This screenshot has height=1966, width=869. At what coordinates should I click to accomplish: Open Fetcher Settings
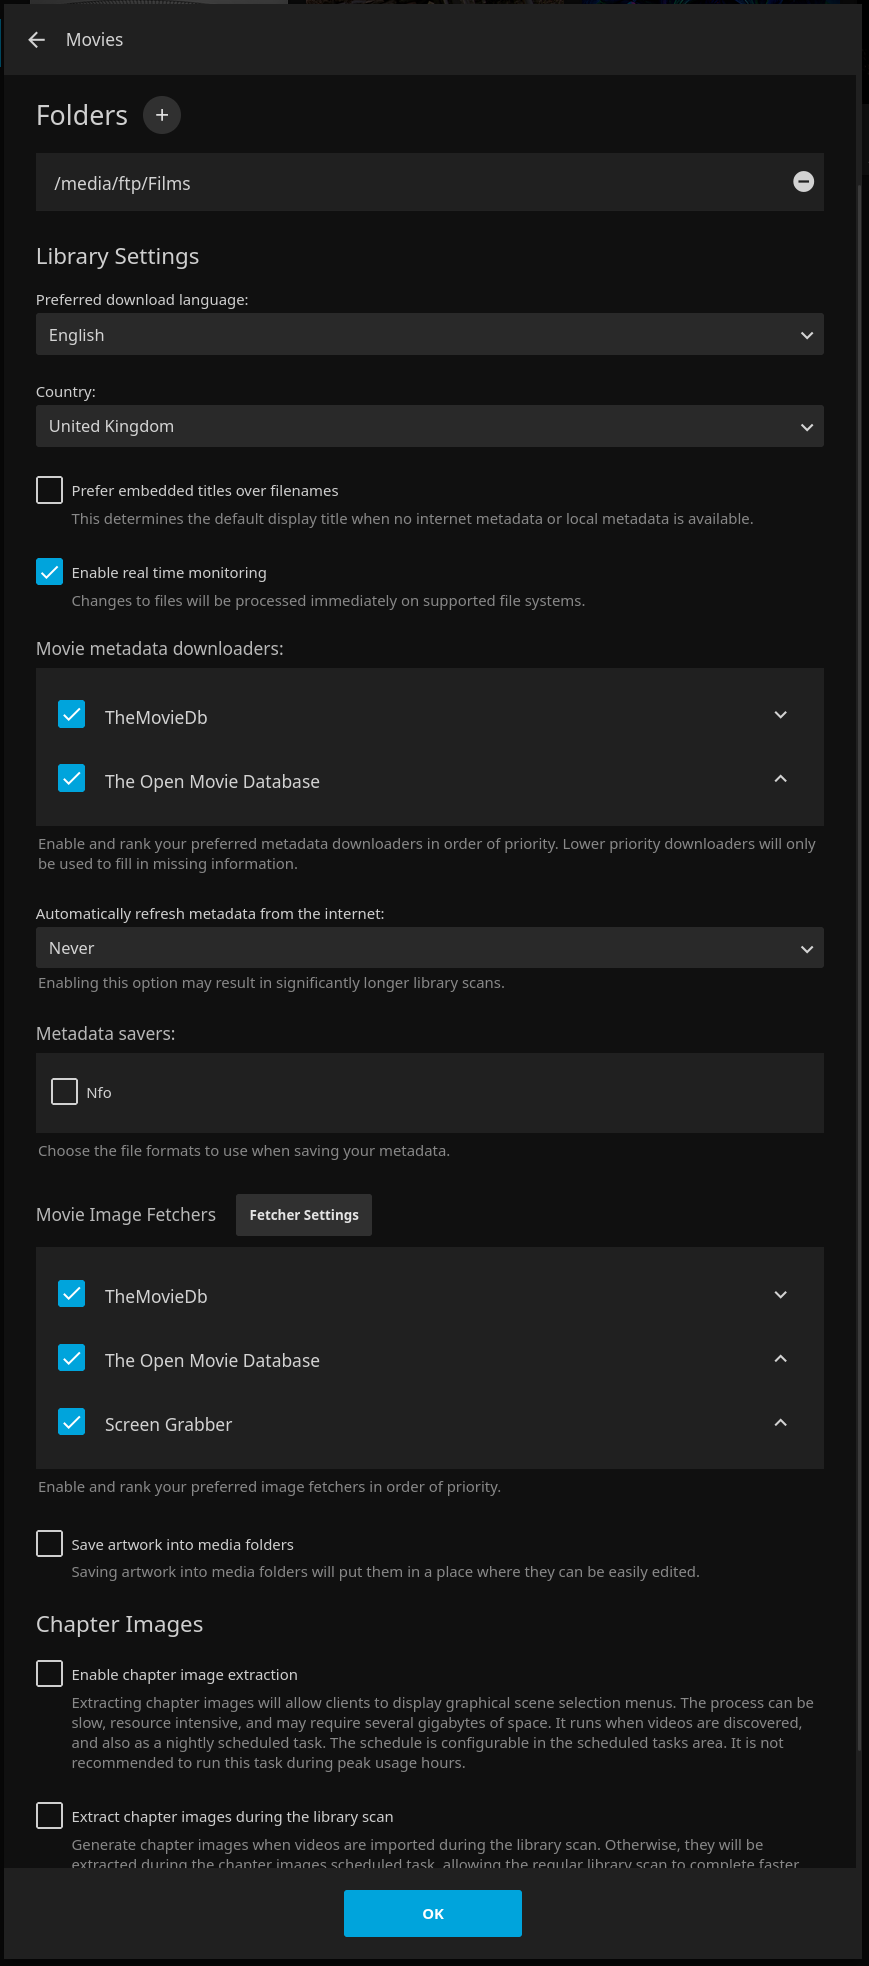coord(304,1215)
